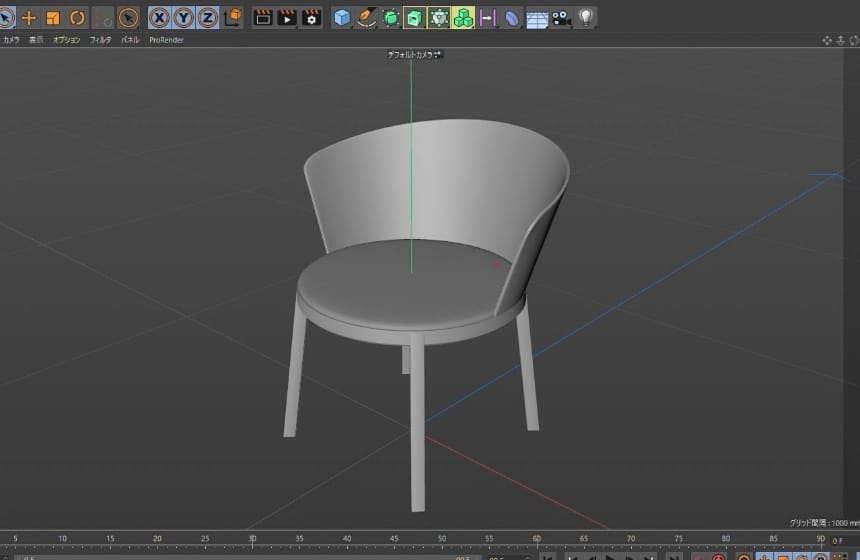Select the Rotate tool

[x=77, y=18]
